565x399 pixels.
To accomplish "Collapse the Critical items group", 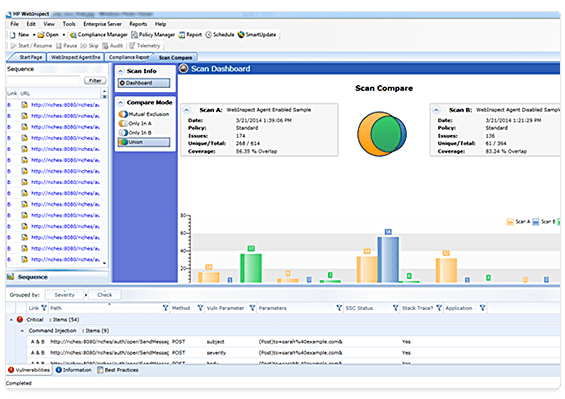I will (x=11, y=320).
